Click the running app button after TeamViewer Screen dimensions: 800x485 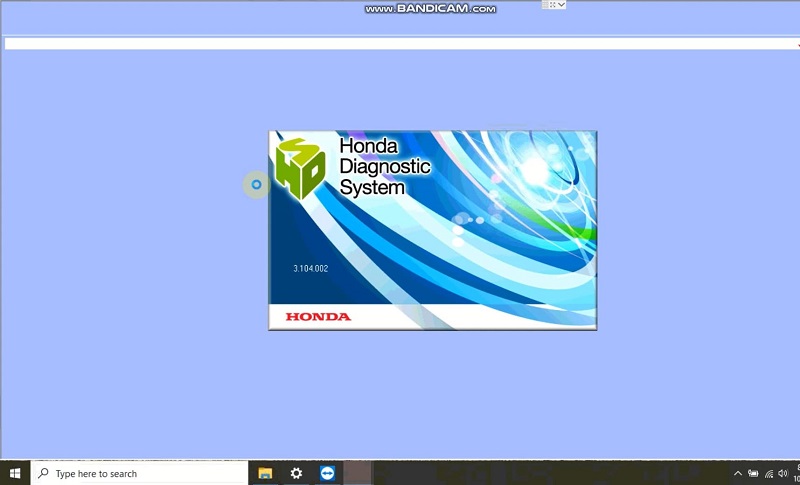point(358,473)
